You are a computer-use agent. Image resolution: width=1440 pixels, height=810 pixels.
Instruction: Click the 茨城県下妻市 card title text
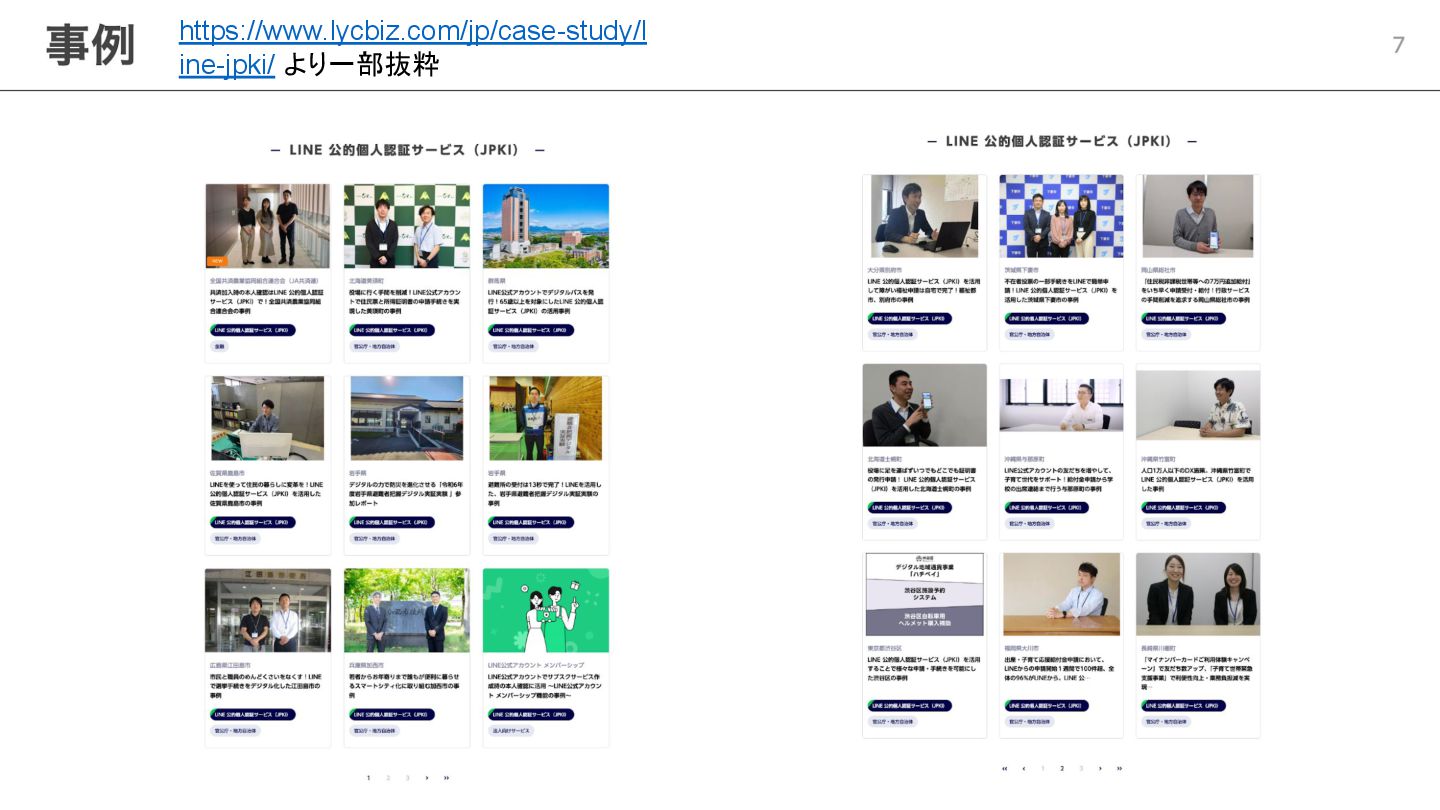click(1061, 290)
